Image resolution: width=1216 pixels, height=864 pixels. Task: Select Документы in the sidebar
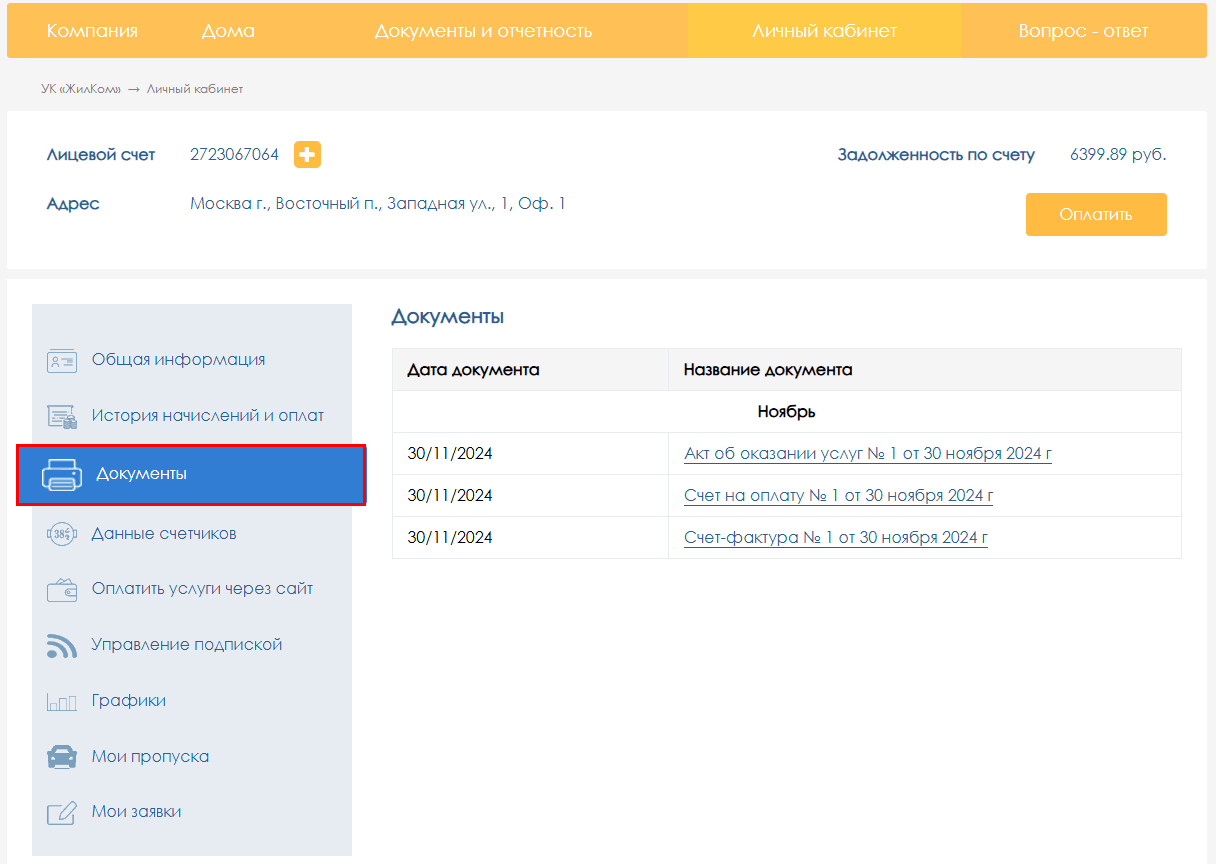[191, 474]
